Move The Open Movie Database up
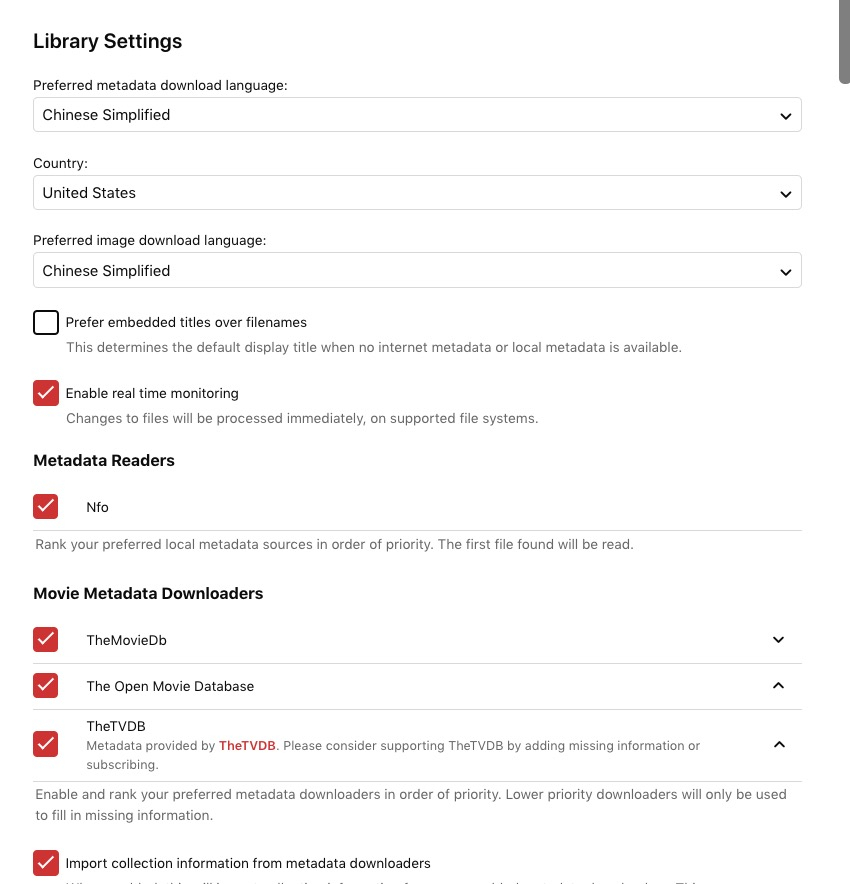The image size is (850, 884). 779,686
